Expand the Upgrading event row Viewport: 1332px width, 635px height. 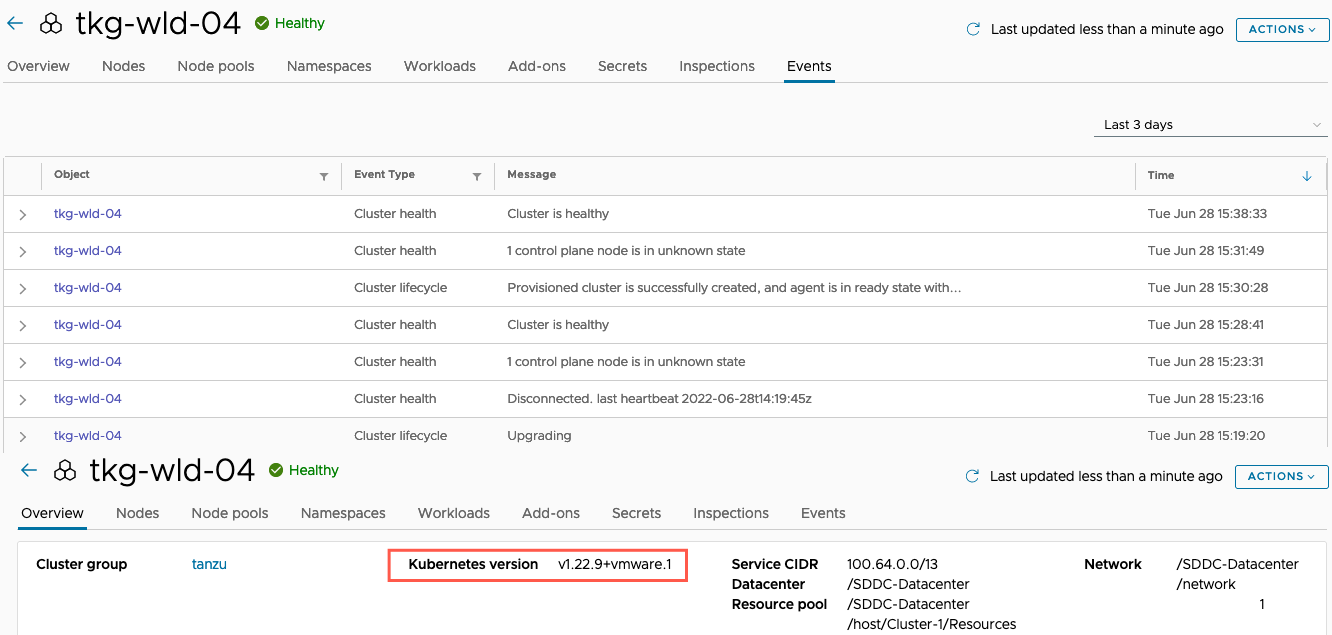(23, 436)
